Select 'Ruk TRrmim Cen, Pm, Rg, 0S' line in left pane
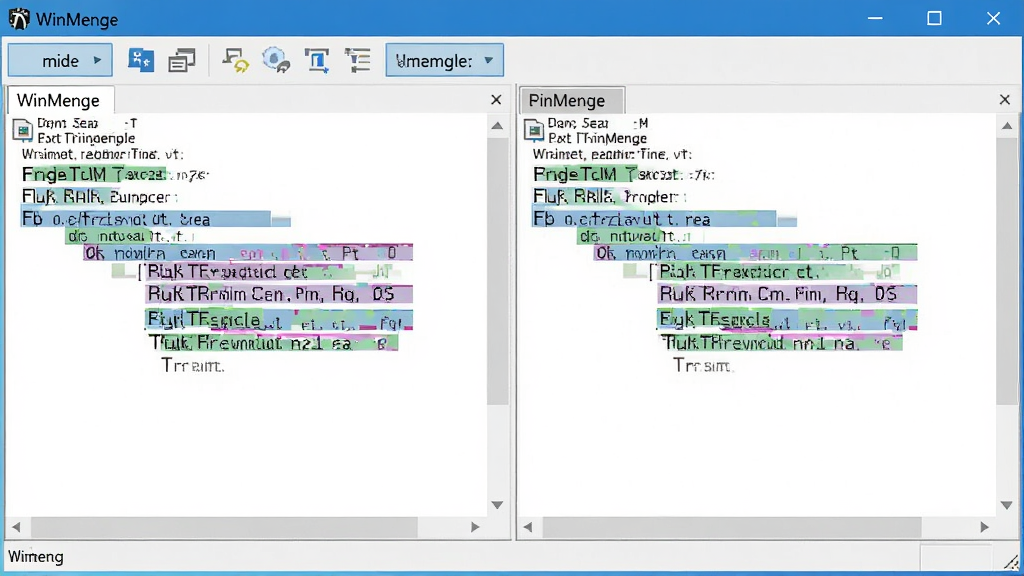1024x576 pixels. point(280,295)
